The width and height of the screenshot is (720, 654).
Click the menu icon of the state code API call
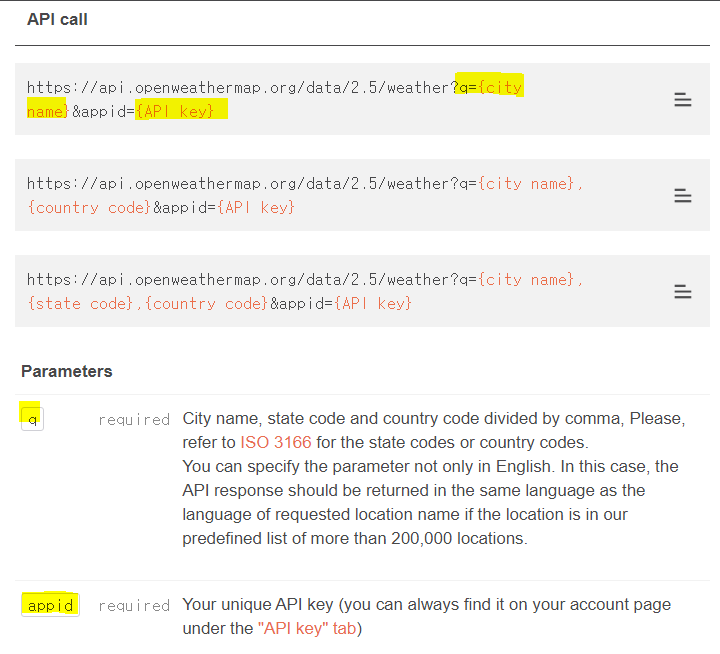[x=682, y=292]
